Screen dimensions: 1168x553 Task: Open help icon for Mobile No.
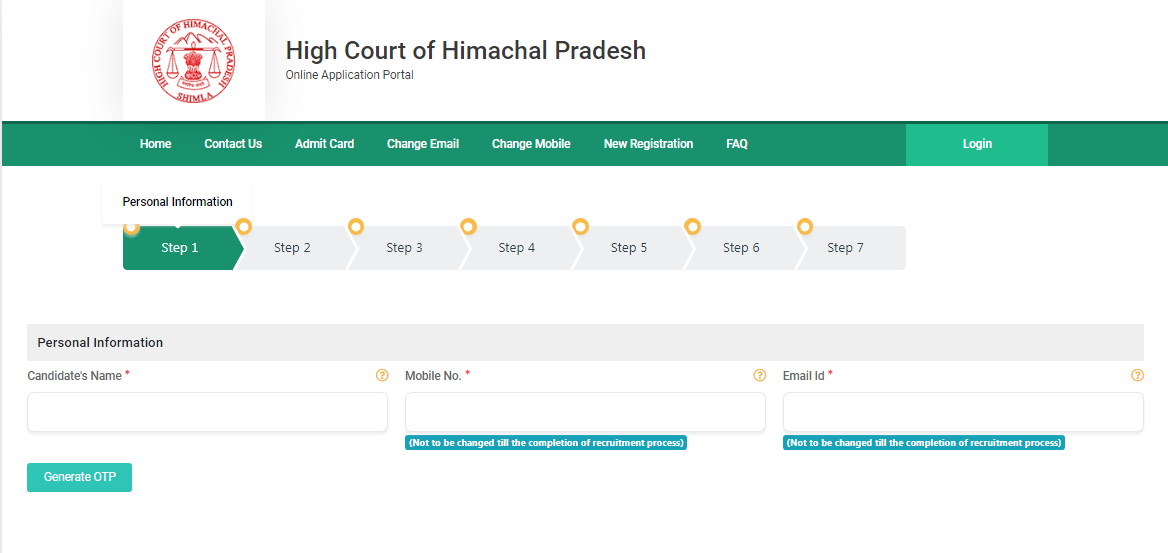(760, 376)
